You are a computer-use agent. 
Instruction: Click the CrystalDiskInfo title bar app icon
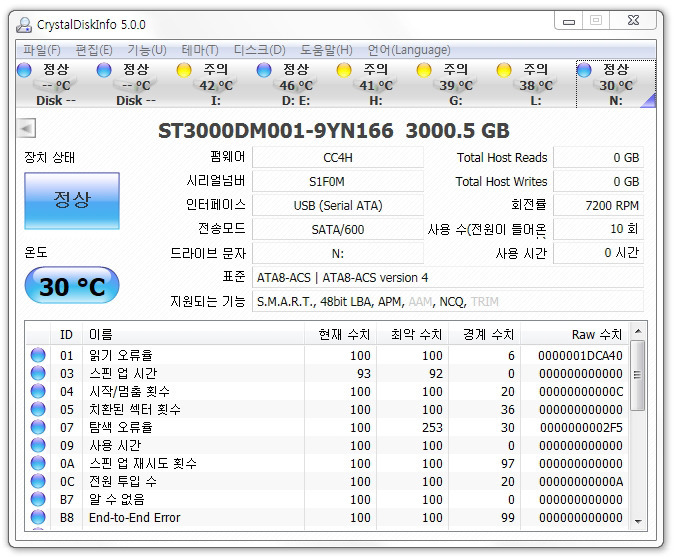coord(24,25)
